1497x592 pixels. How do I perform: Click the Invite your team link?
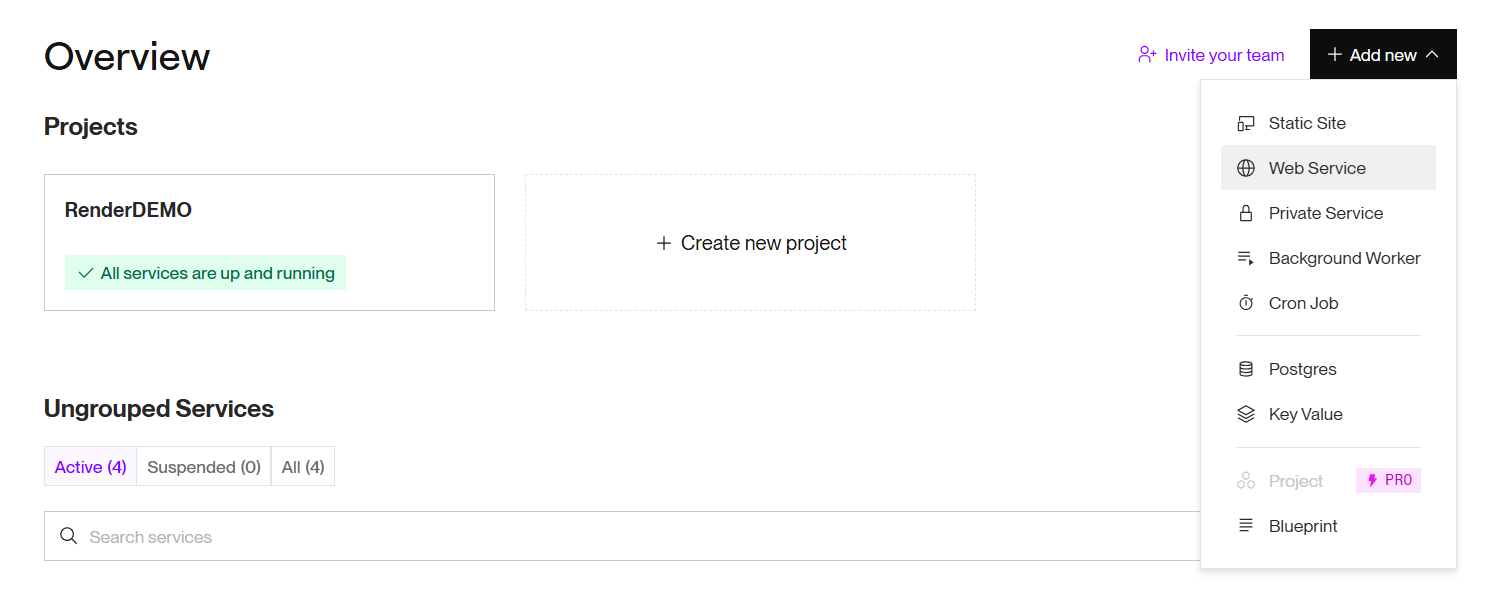pos(1224,55)
